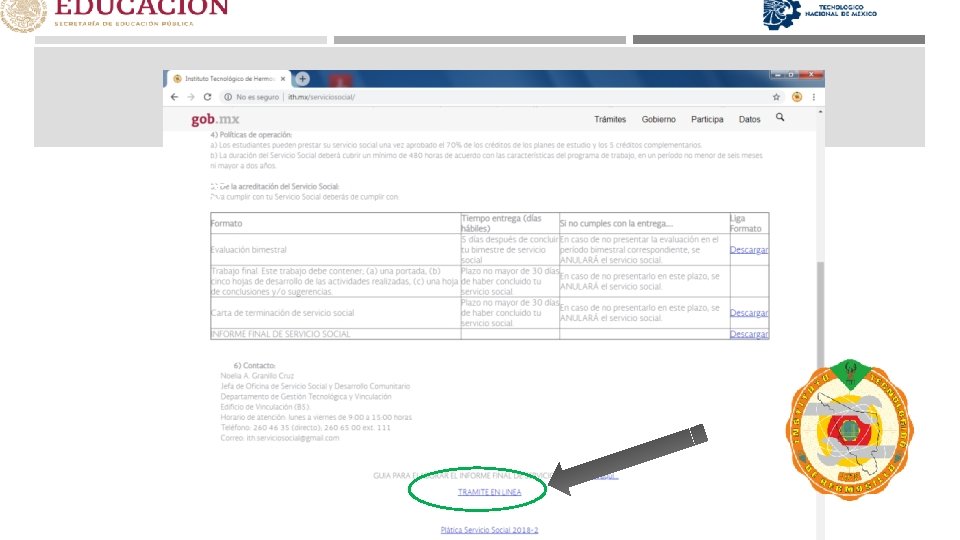
Task: Open the Datos menu item
Action: coord(749,119)
